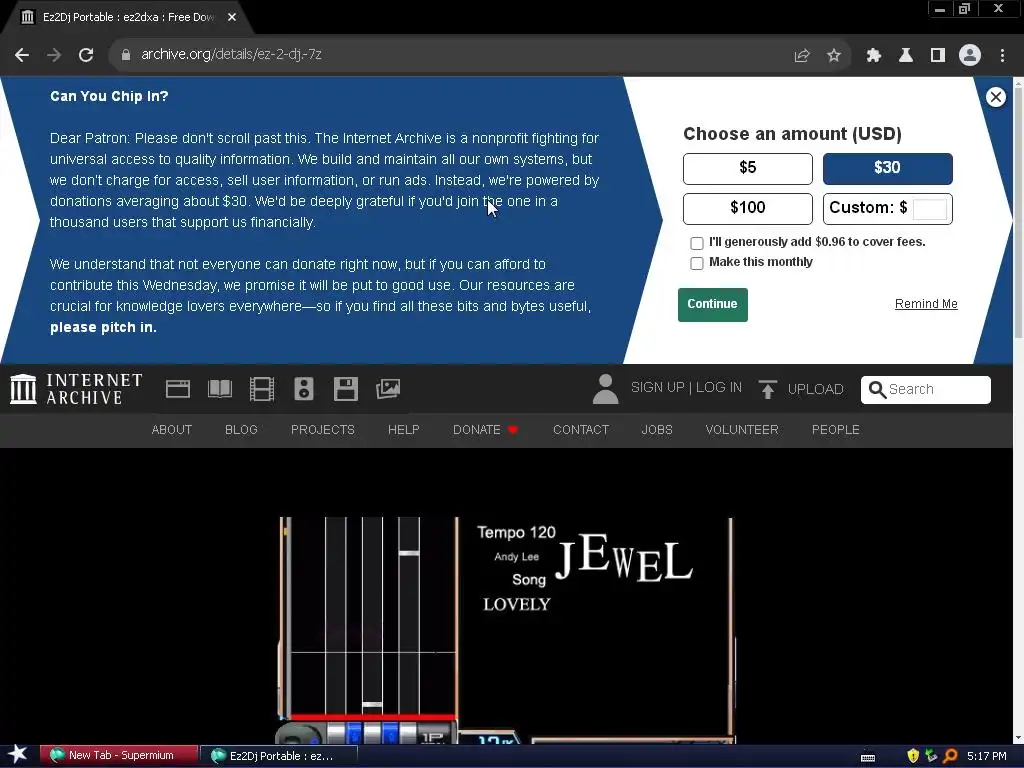Click the green Continue button

(712, 304)
